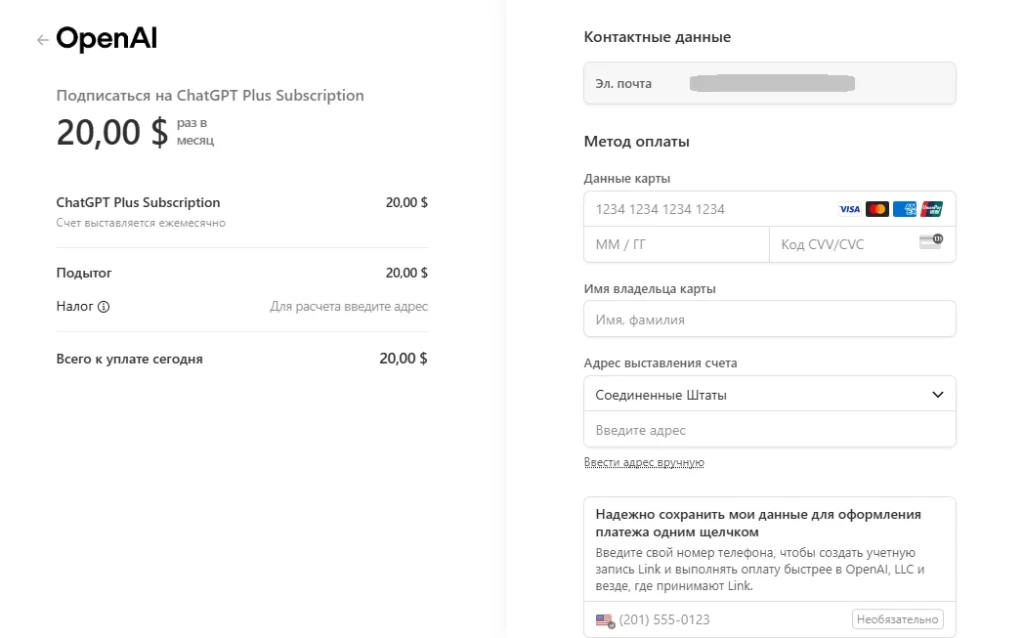Screen dimensions: 1024x638
Task: Click the Имя владельца карты label
Action: tap(650, 289)
